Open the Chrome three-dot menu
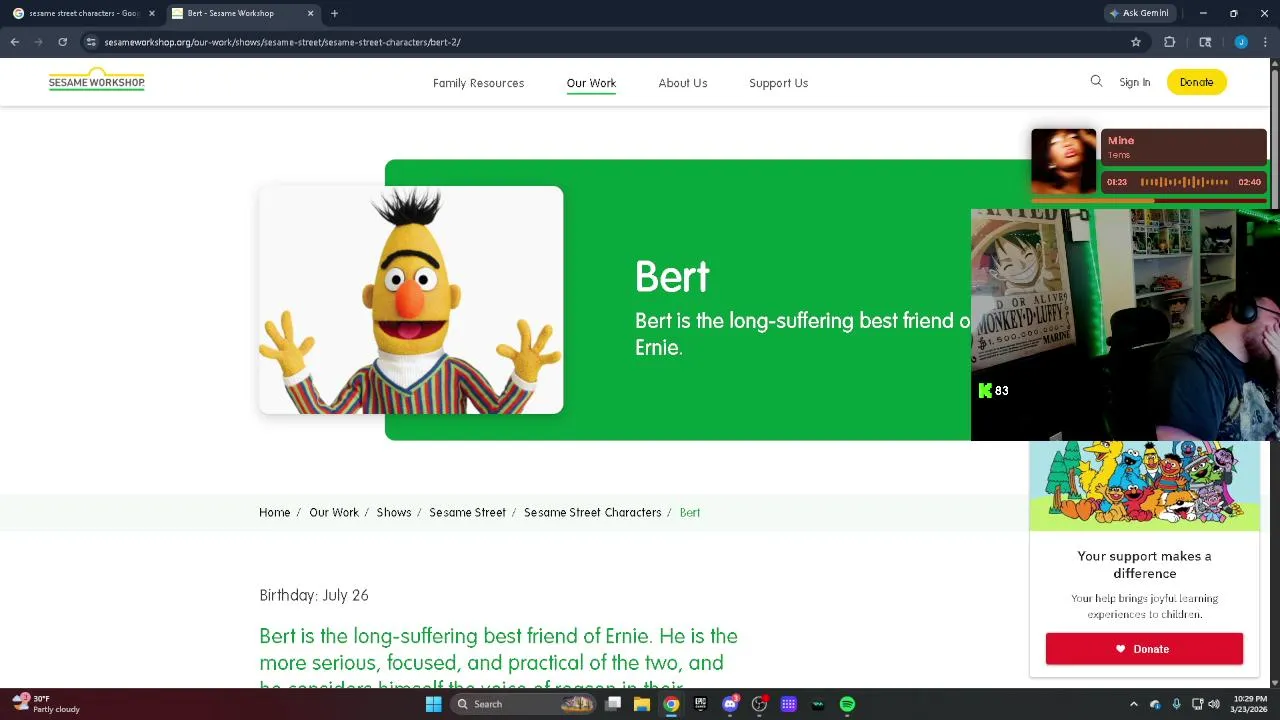This screenshot has height=720, width=1280. pos(1265,42)
